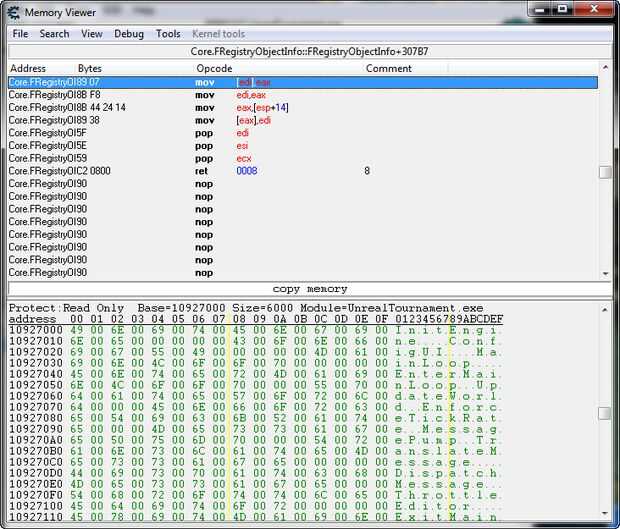The height and width of the screenshot is (529, 620).
Task: Click the Opcode column header
Action: 214,68
